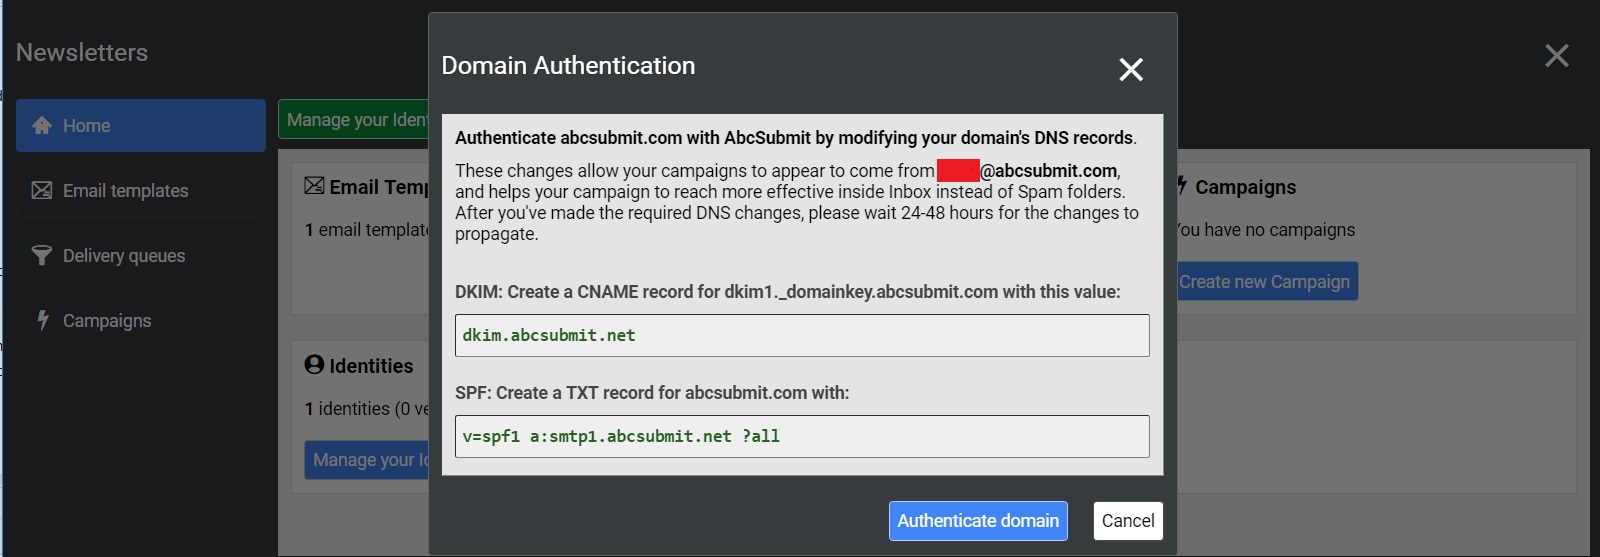Click the Home house icon in sidebar

click(42, 126)
